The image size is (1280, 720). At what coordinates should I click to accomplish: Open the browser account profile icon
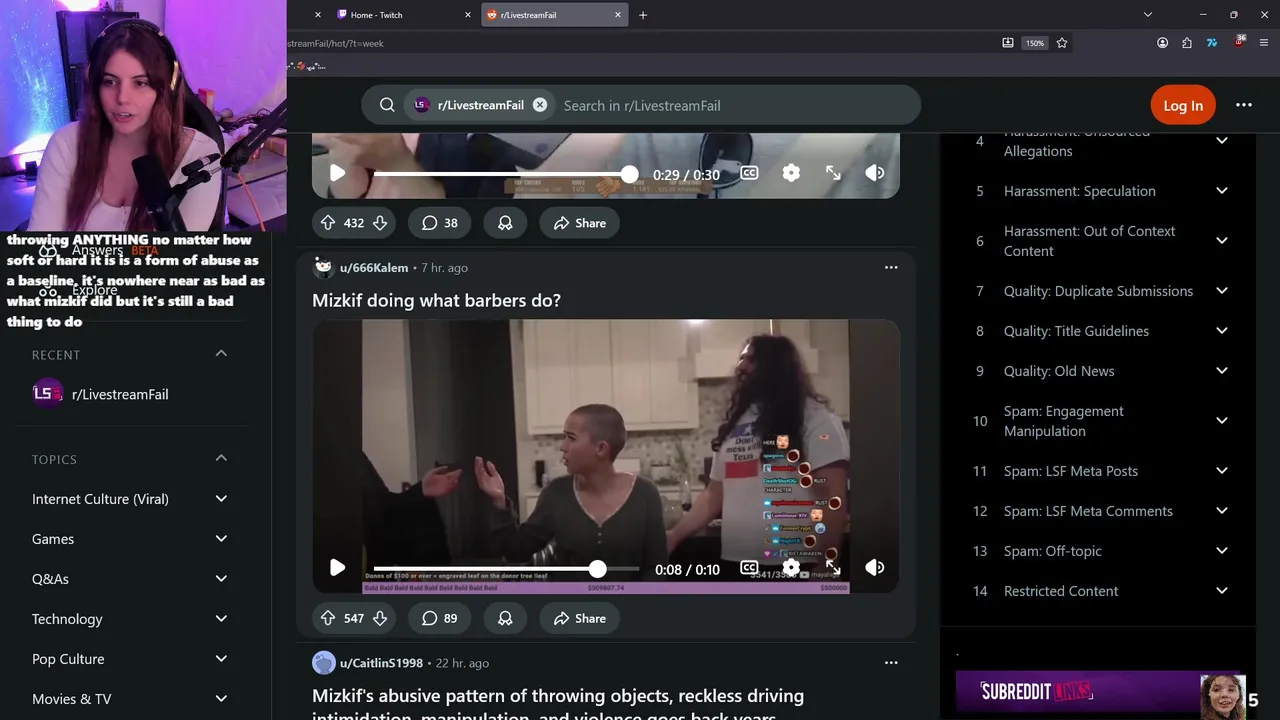1162,43
